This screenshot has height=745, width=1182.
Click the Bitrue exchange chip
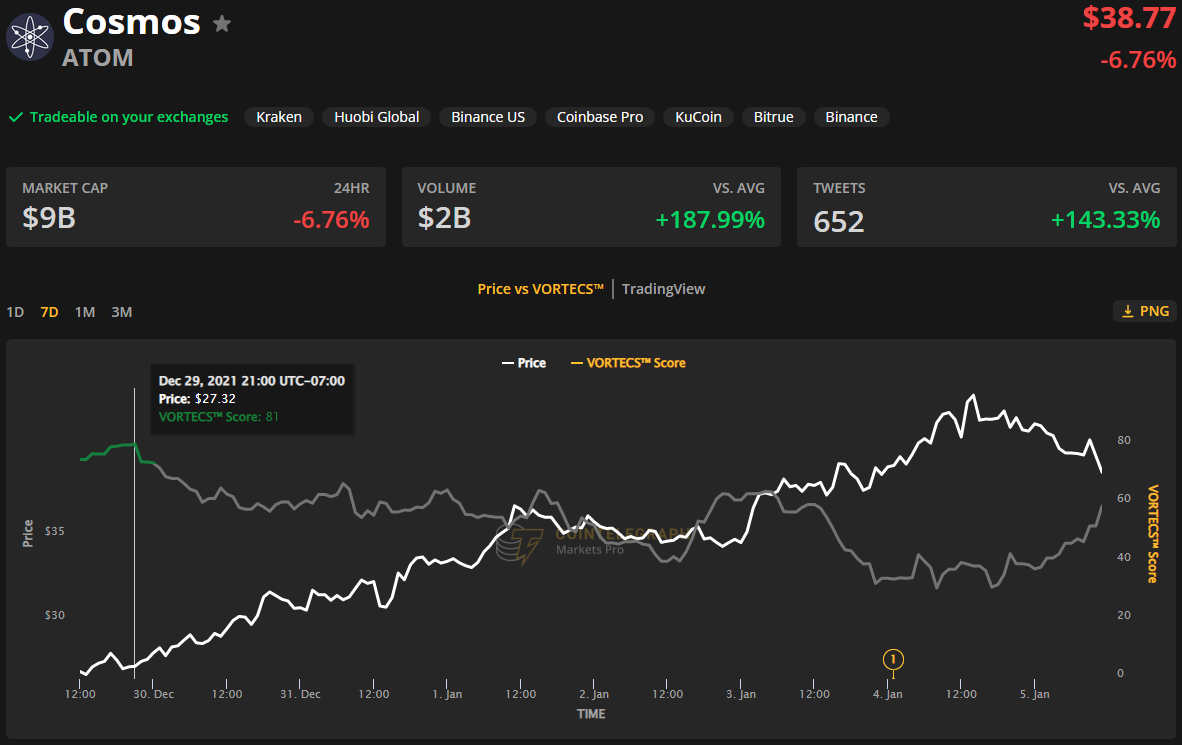pyautogui.click(x=773, y=117)
